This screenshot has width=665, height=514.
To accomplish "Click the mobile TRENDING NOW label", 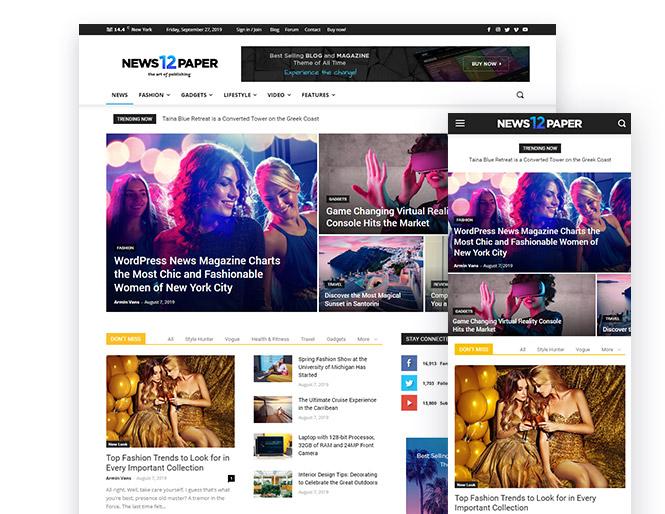I will pyautogui.click(x=540, y=148).
